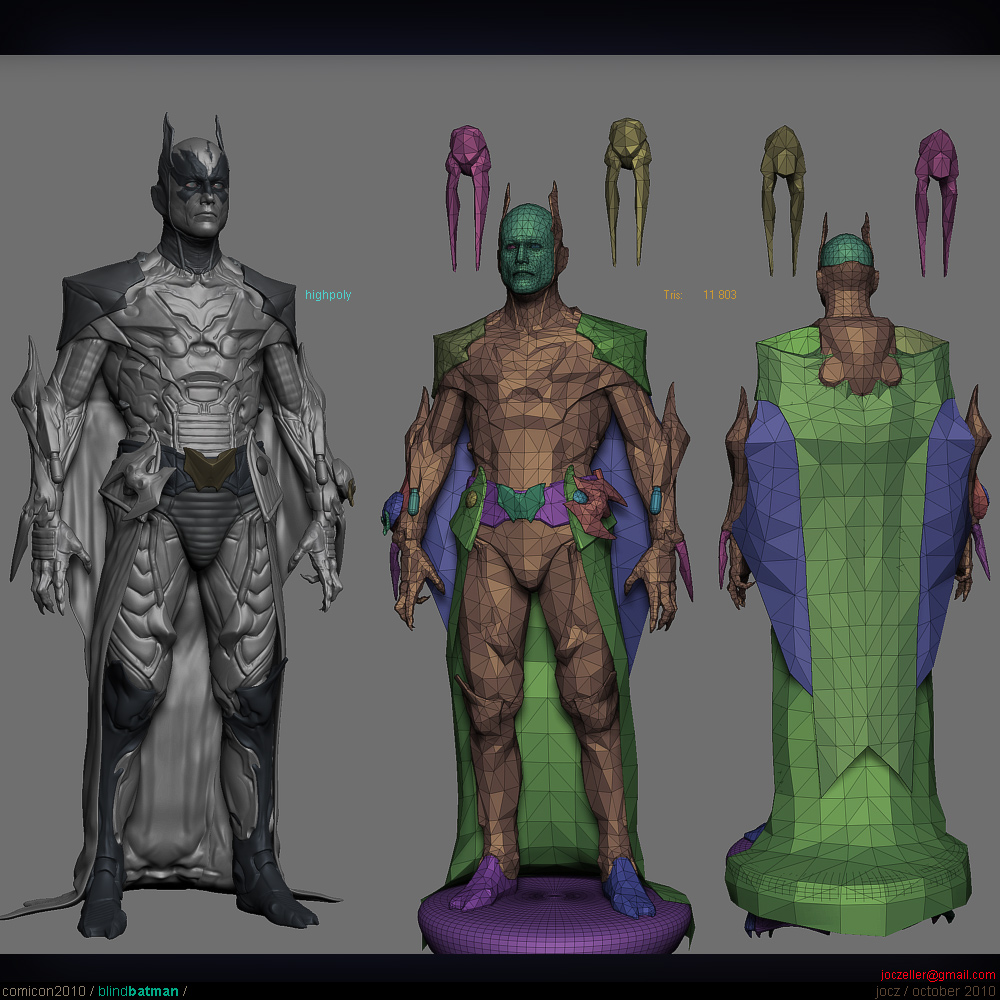Screen dimensions: 1000x1000
Task: Click the joczeller@gmail.com email address
Action: pyautogui.click(x=938, y=975)
